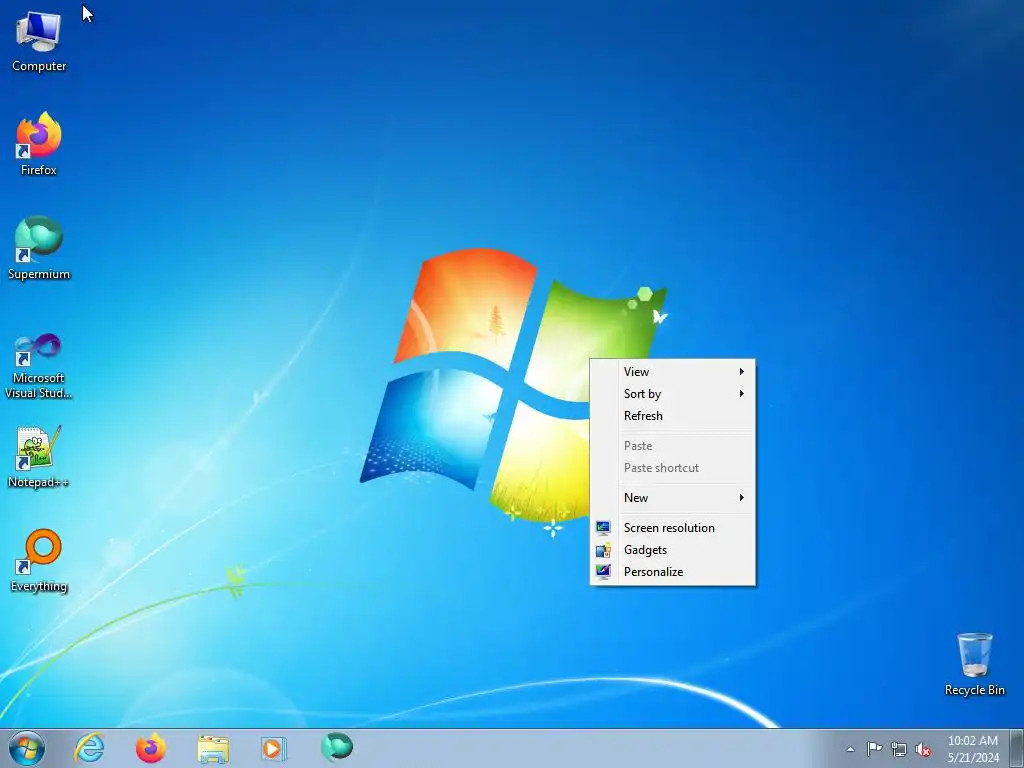
Task: Expand the View submenu
Action: tap(673, 372)
